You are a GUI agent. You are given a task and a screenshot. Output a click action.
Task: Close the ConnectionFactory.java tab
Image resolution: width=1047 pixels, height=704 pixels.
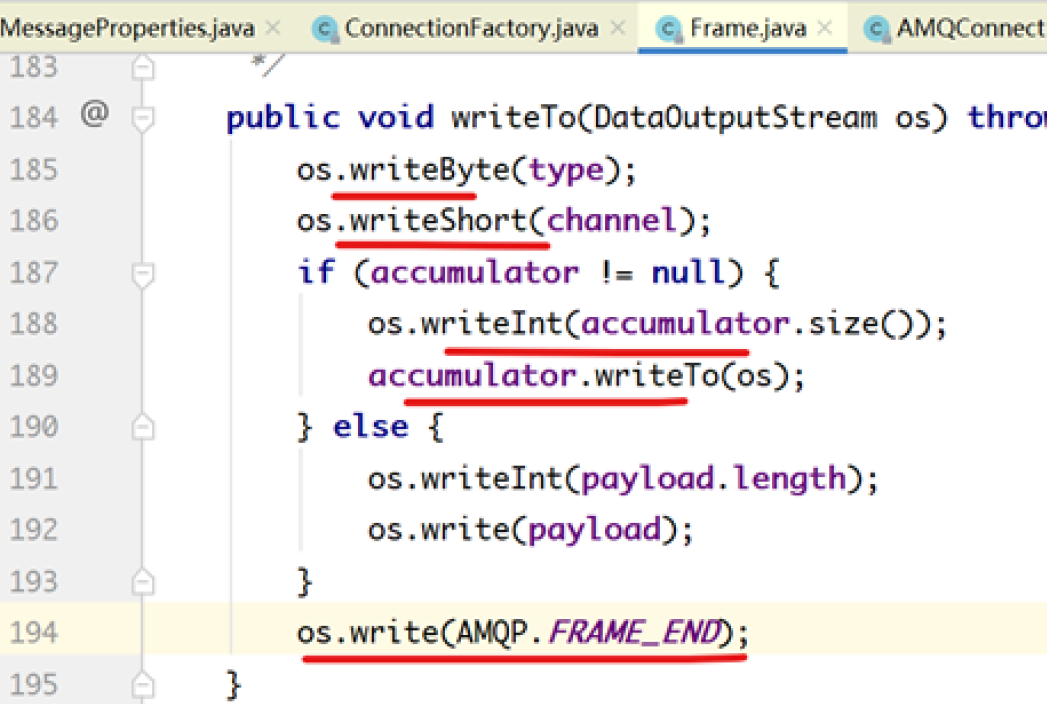619,28
